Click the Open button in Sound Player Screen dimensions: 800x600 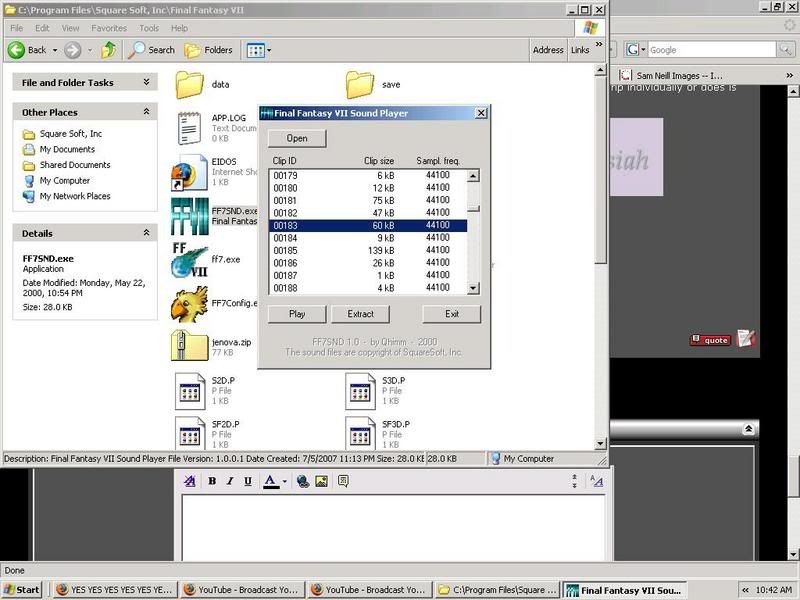tap(296, 138)
